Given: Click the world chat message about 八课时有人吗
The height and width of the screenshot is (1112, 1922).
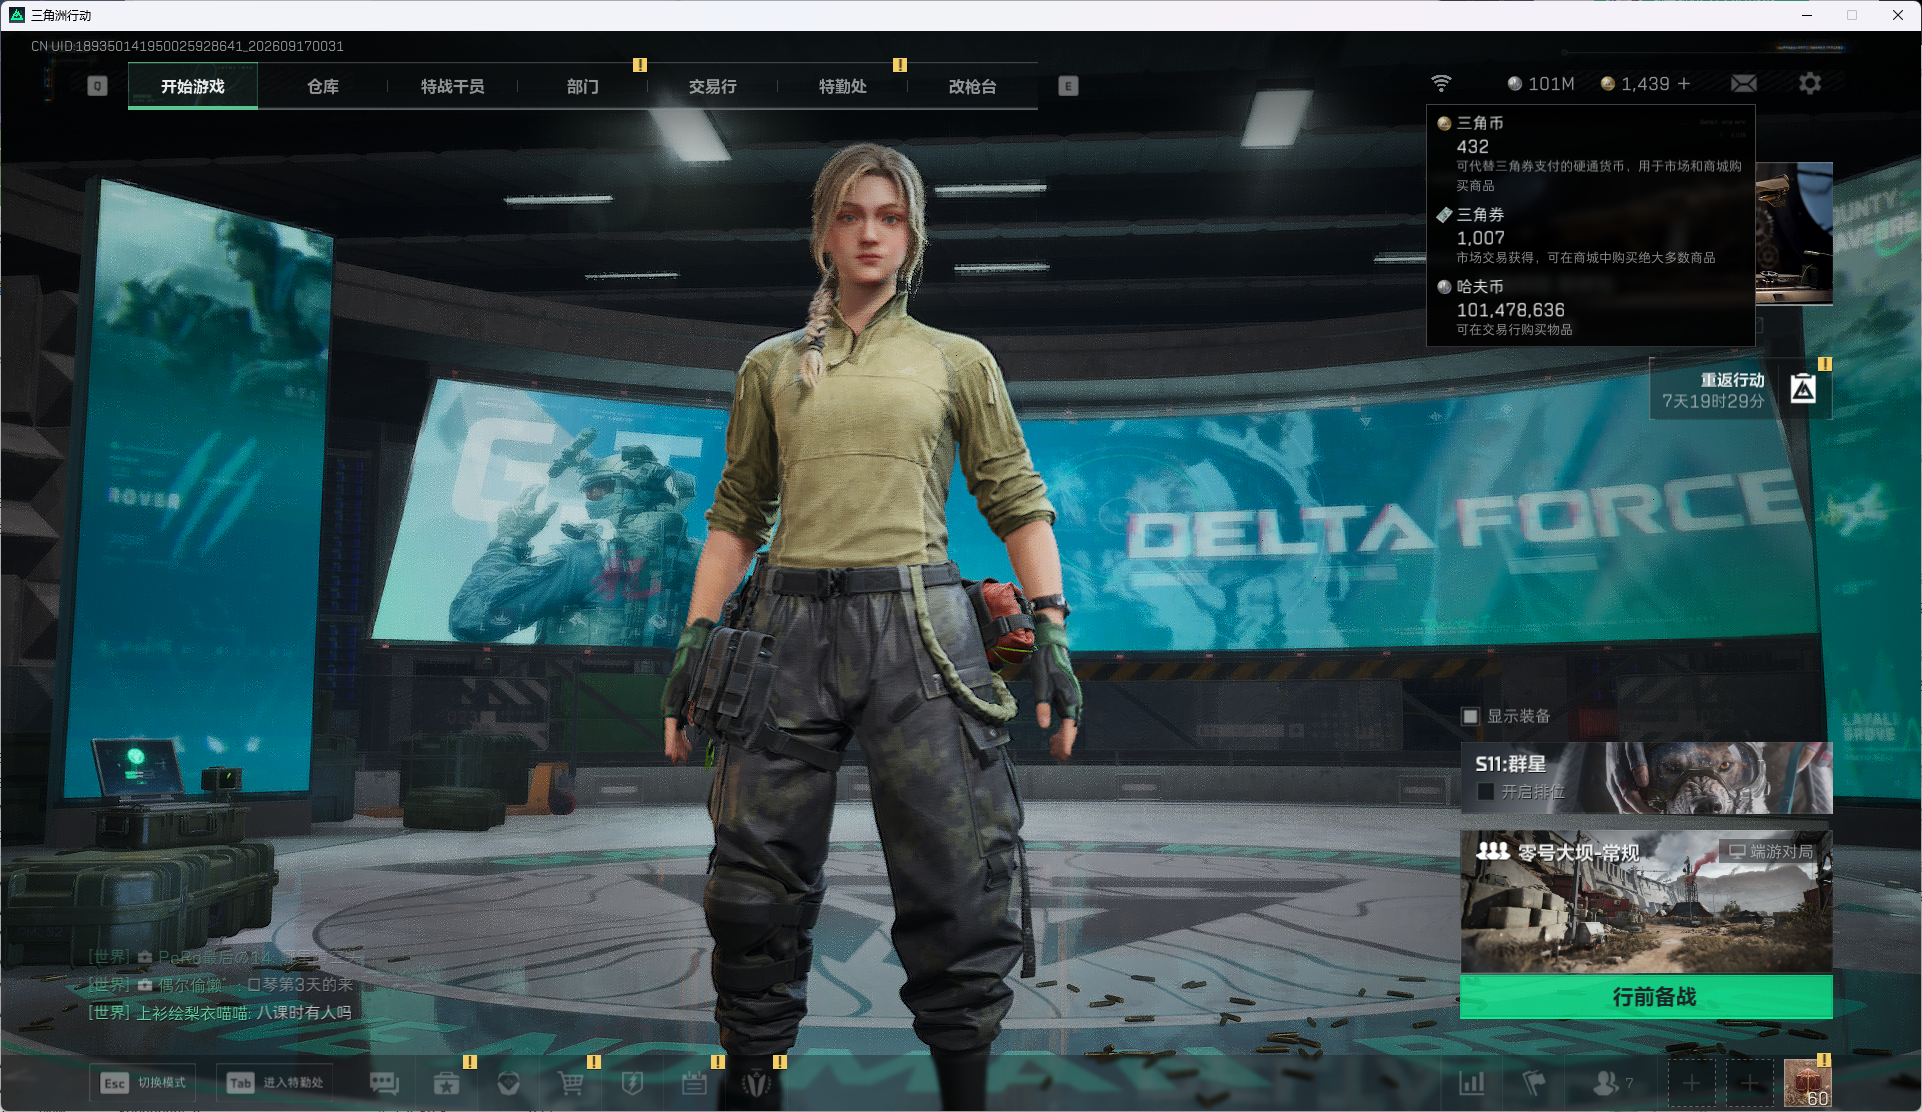Looking at the screenshot, I should pyautogui.click(x=220, y=1013).
